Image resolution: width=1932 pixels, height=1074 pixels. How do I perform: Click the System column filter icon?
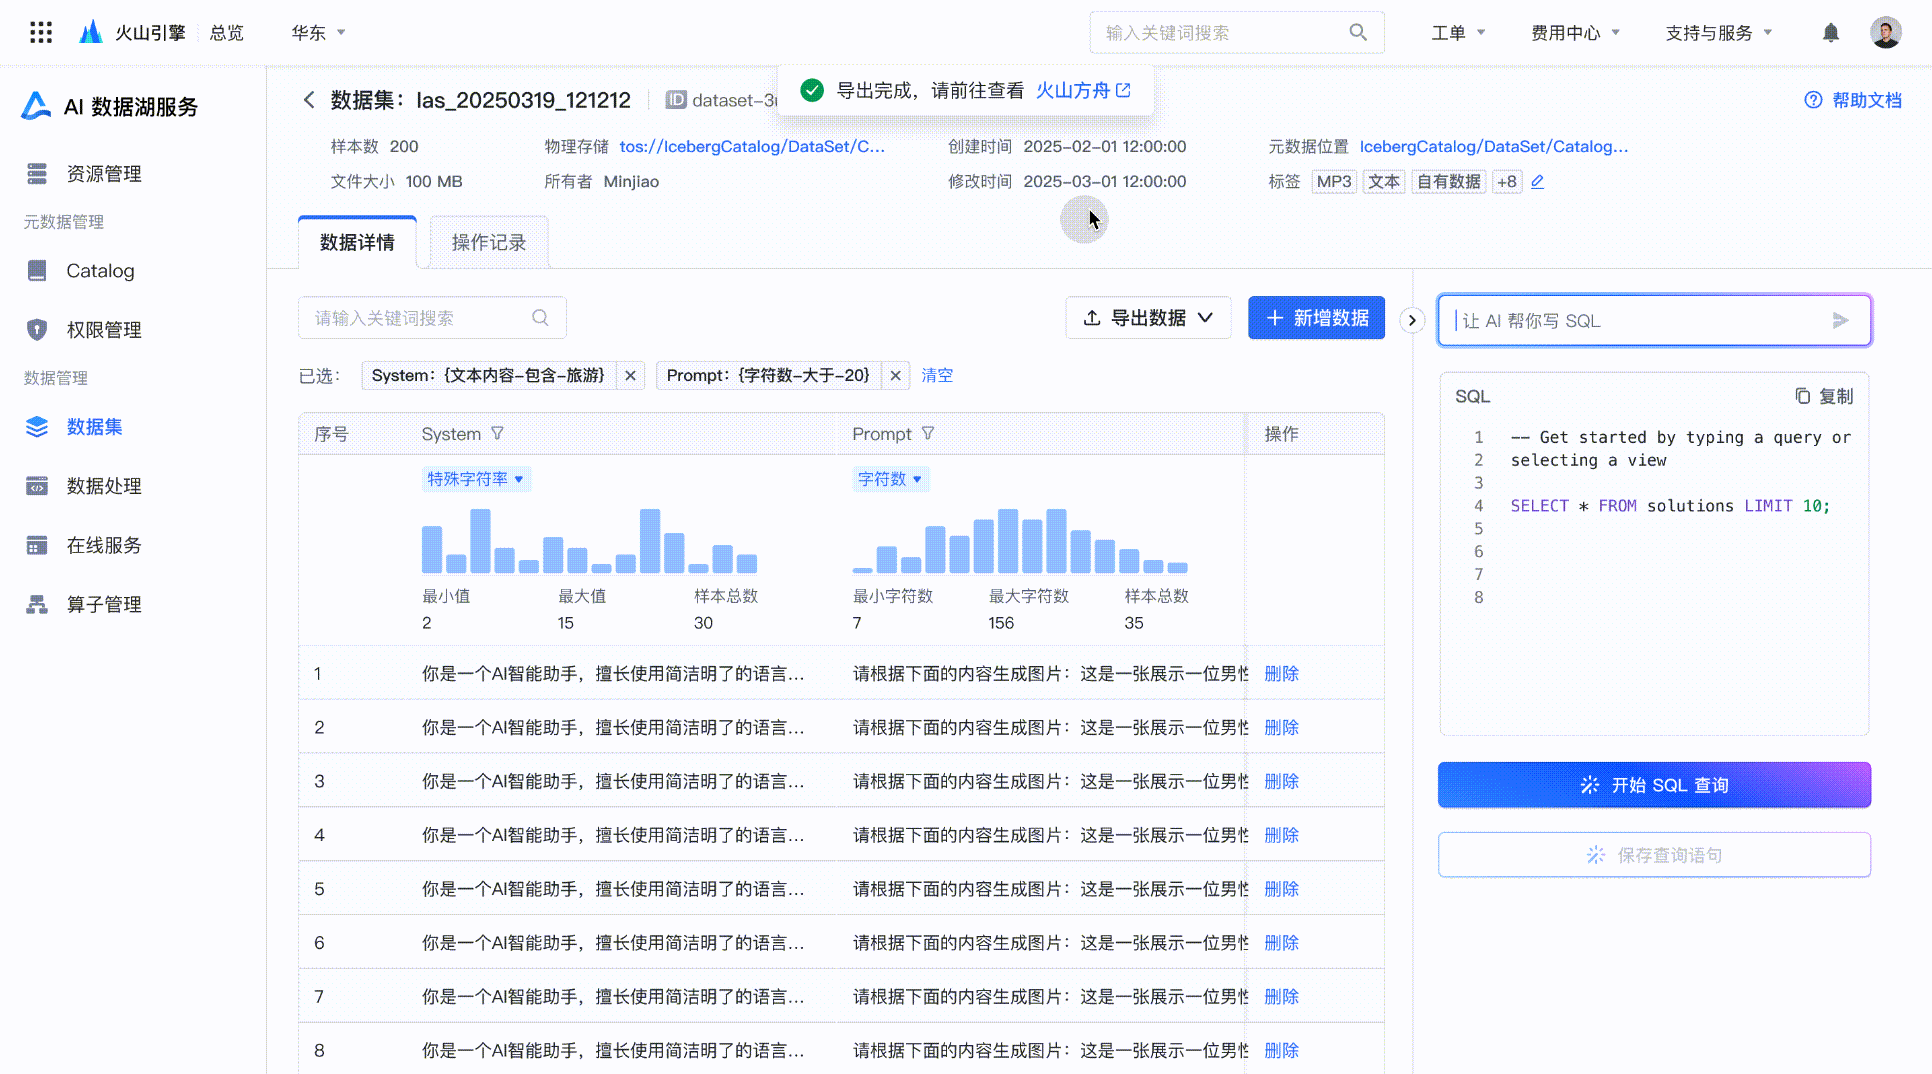coord(497,434)
